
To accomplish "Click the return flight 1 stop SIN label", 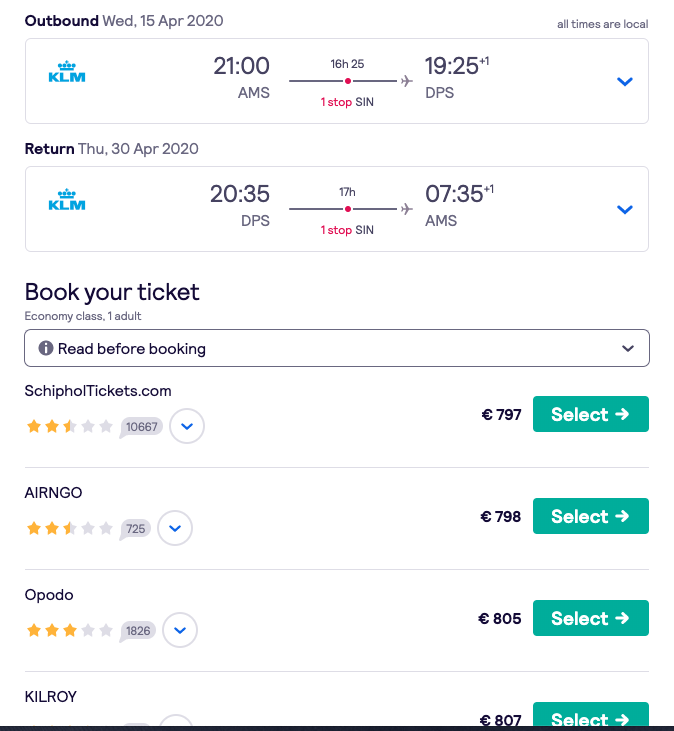I will tap(347, 230).
